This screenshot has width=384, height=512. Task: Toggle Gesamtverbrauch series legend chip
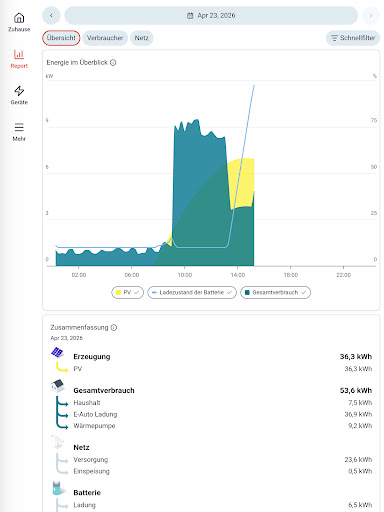pyautogui.click(x=275, y=292)
